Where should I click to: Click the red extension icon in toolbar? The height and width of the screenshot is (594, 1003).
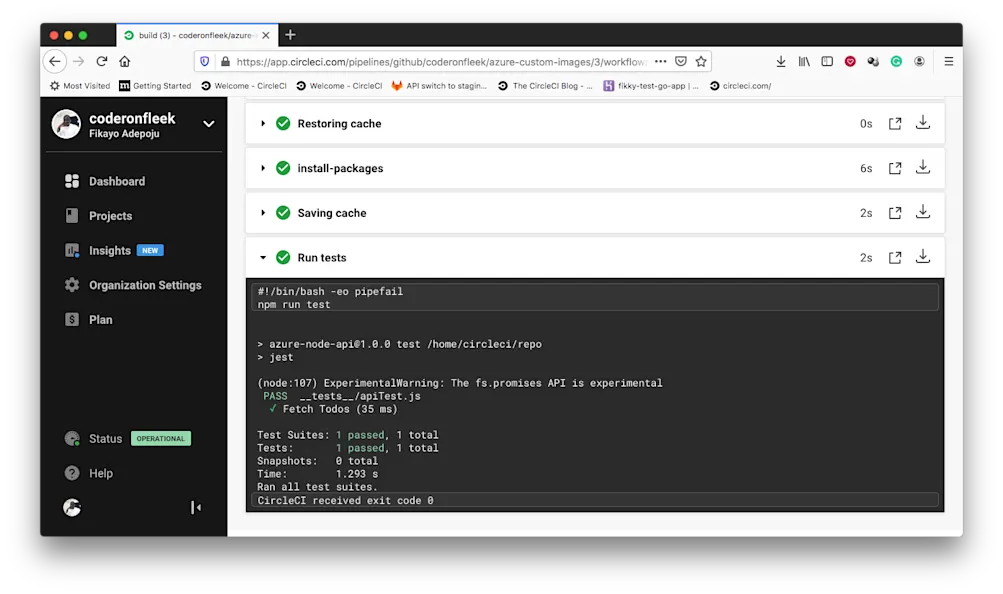click(x=850, y=61)
